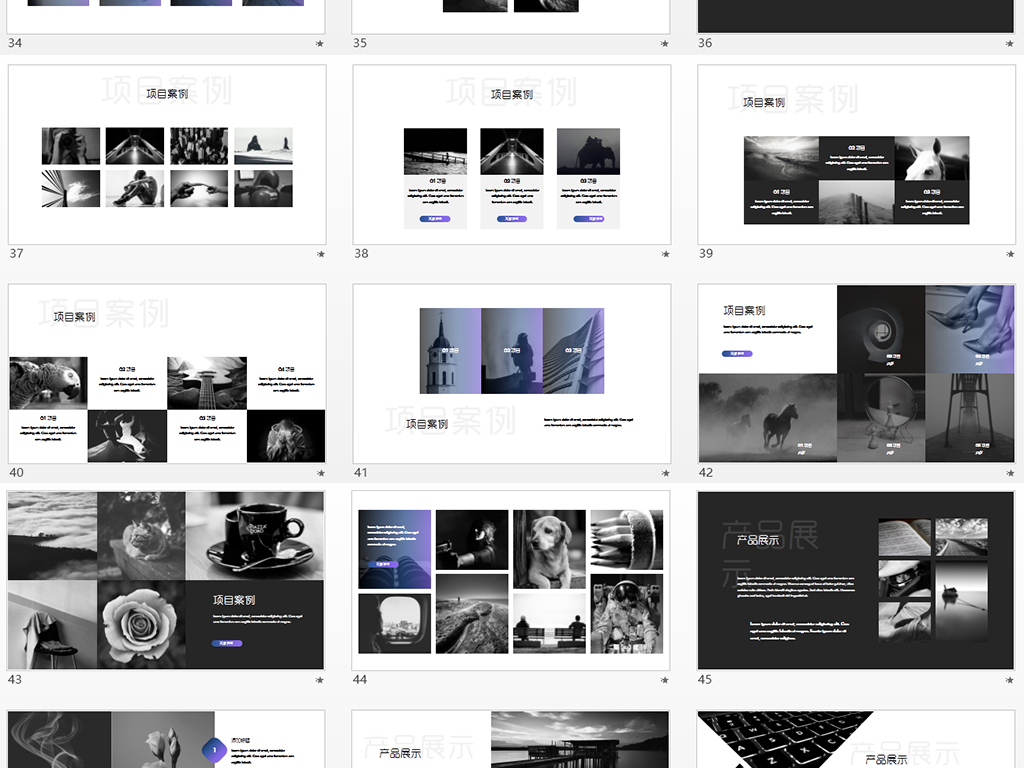Click the animation star under slide 35

click(665, 44)
